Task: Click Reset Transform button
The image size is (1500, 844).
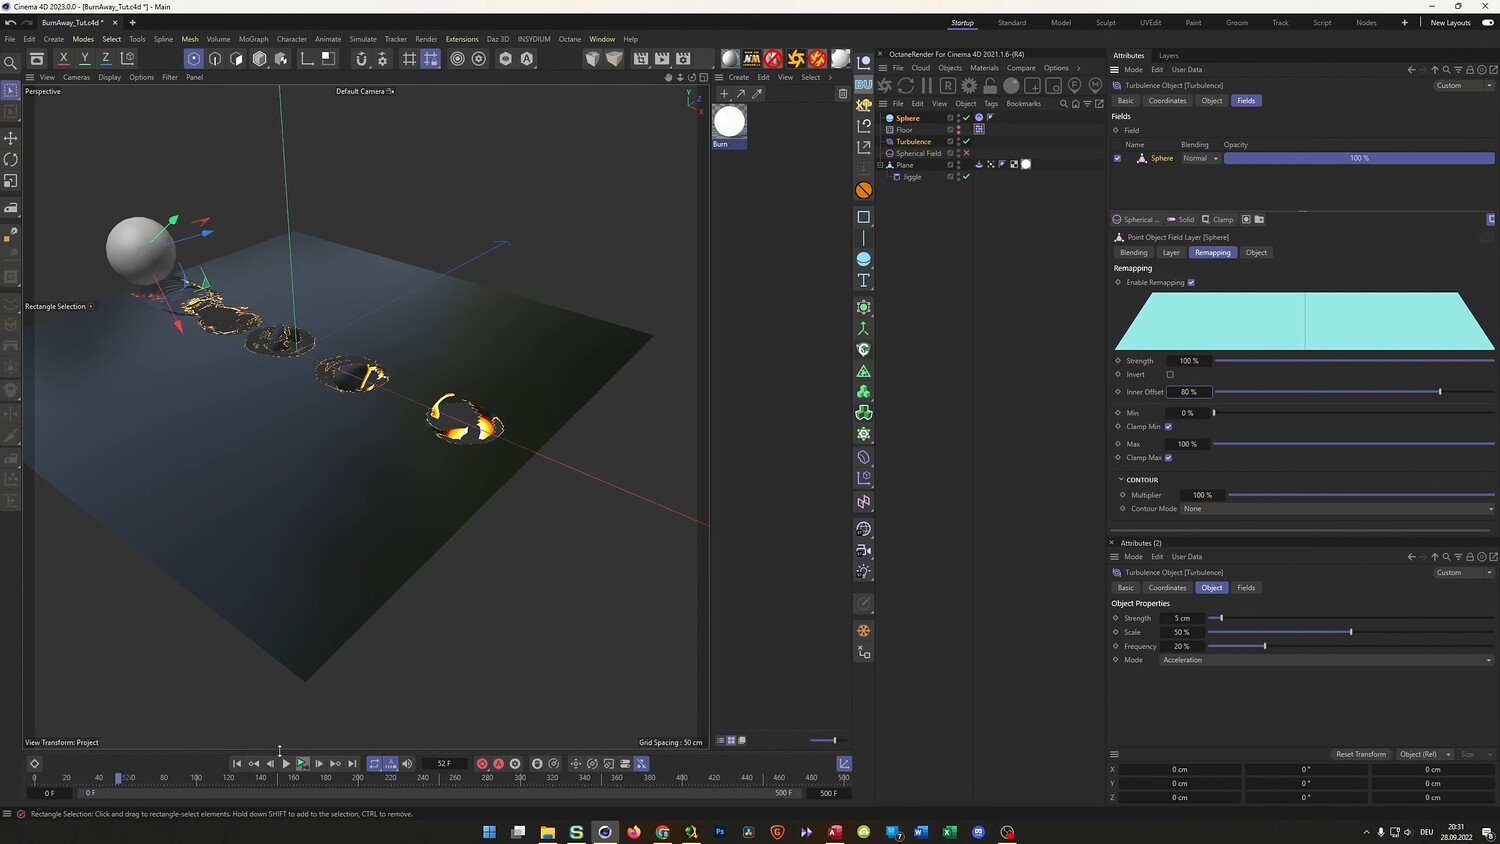Action: [1361, 754]
